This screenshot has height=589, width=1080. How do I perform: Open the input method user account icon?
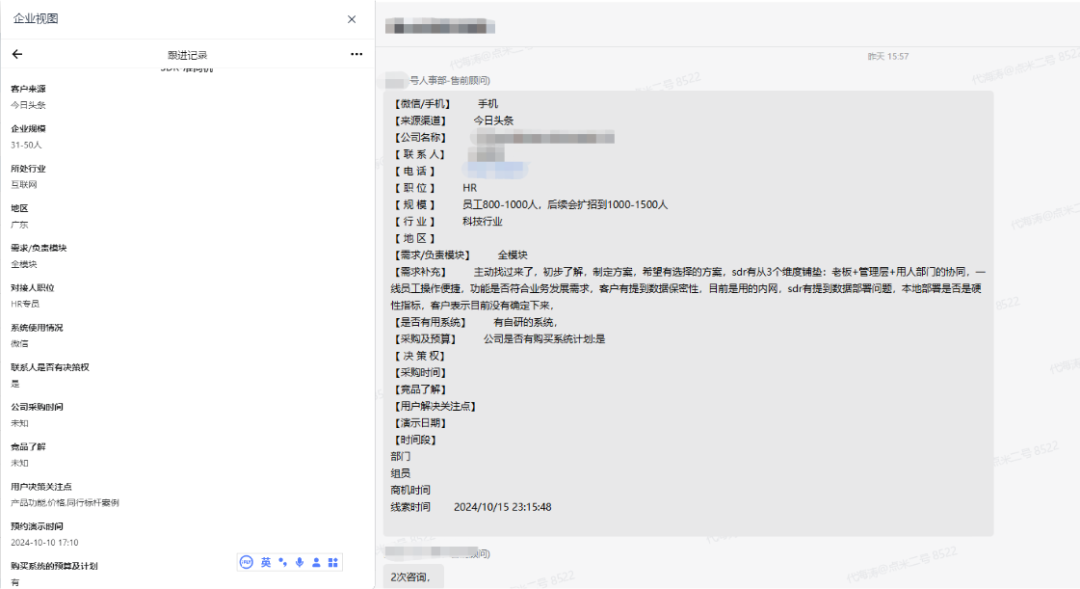[x=316, y=562]
